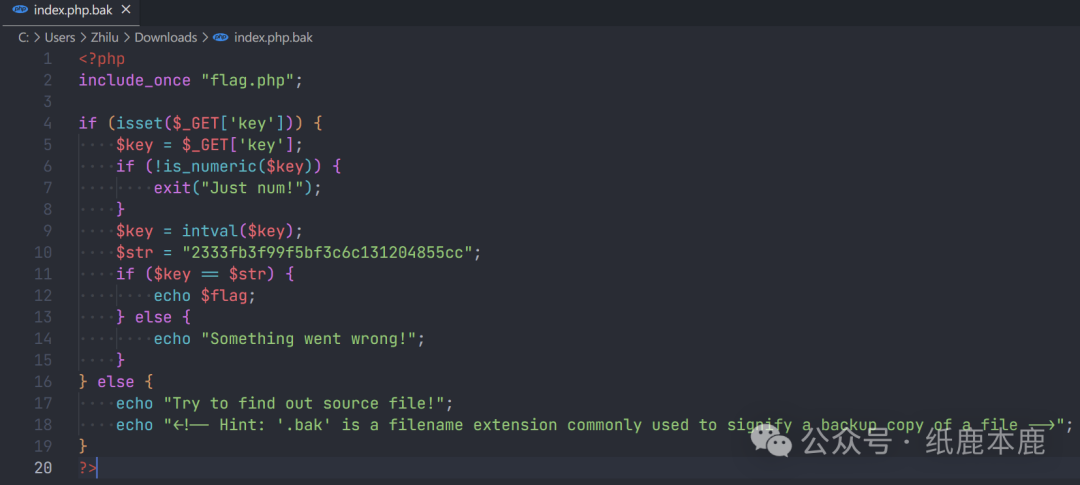Viewport: 1080px width, 485px height.
Task: Click the PHP file icon in the index.php.bak tab
Action: point(20,11)
